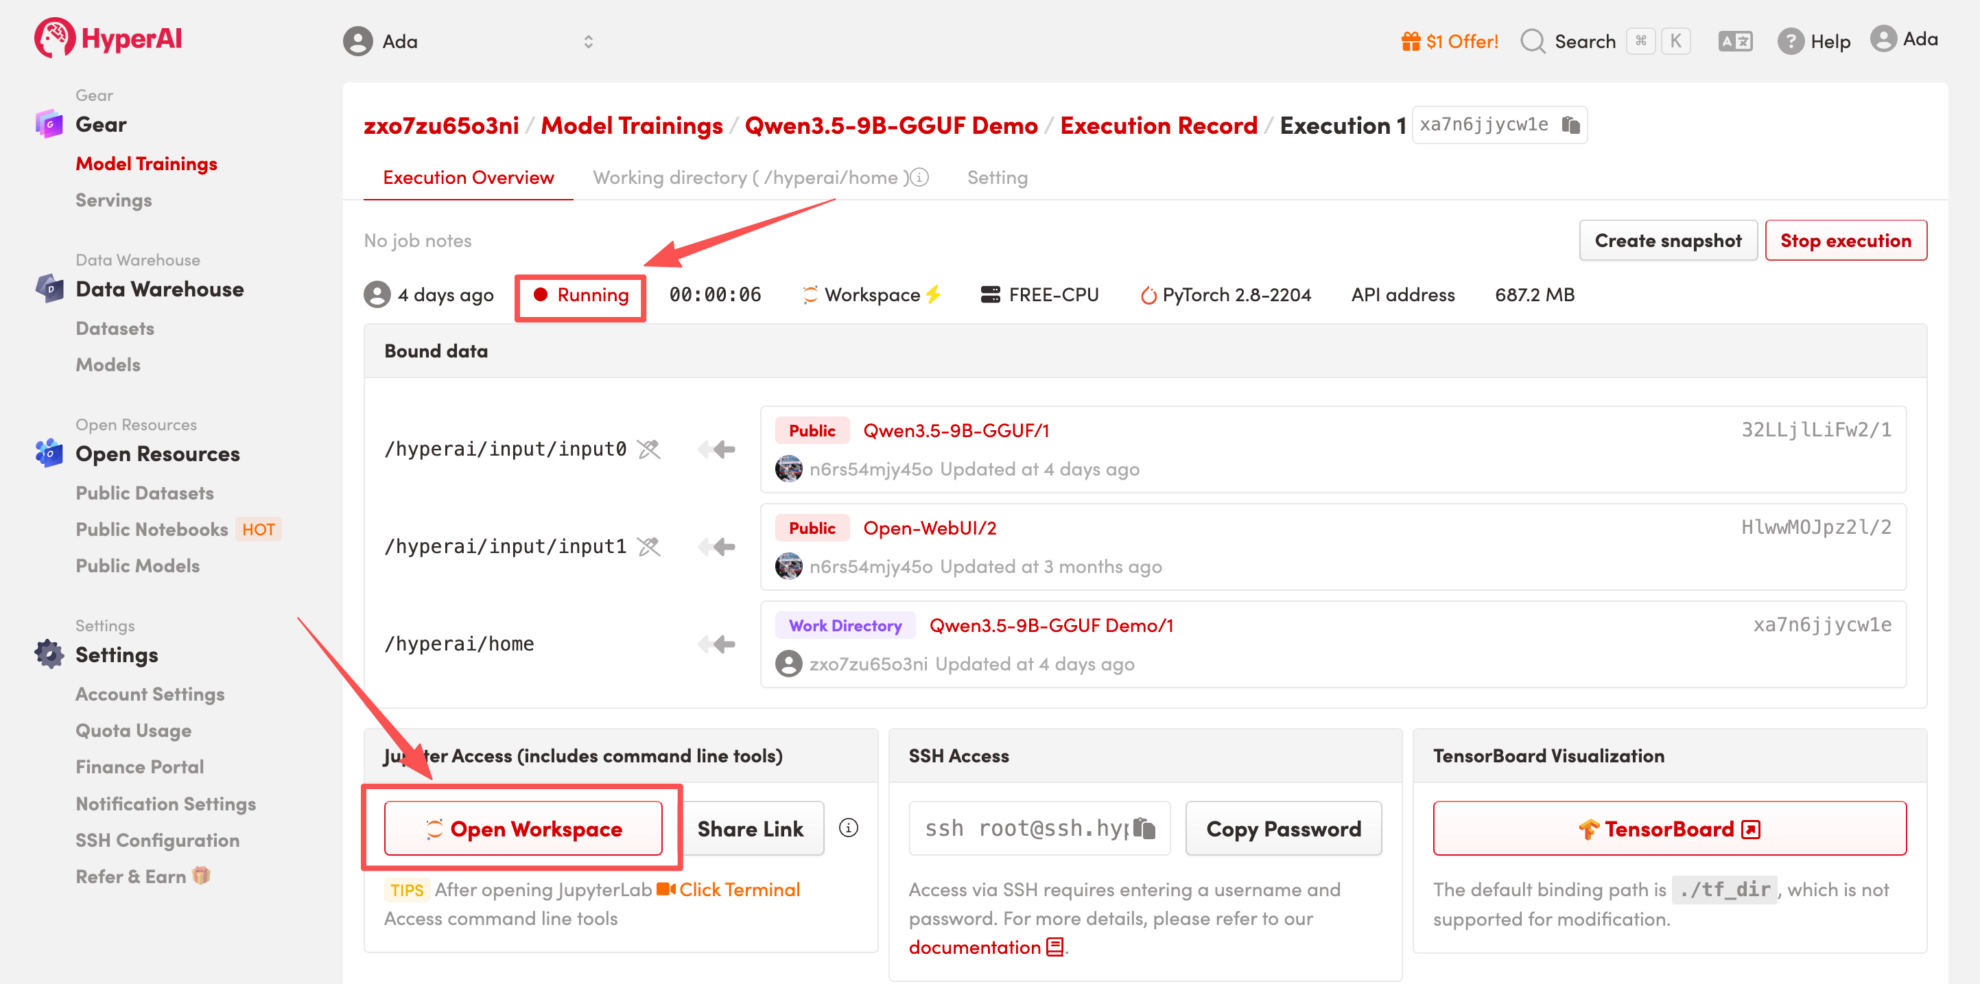Unbind the input1 data mount

click(x=649, y=547)
